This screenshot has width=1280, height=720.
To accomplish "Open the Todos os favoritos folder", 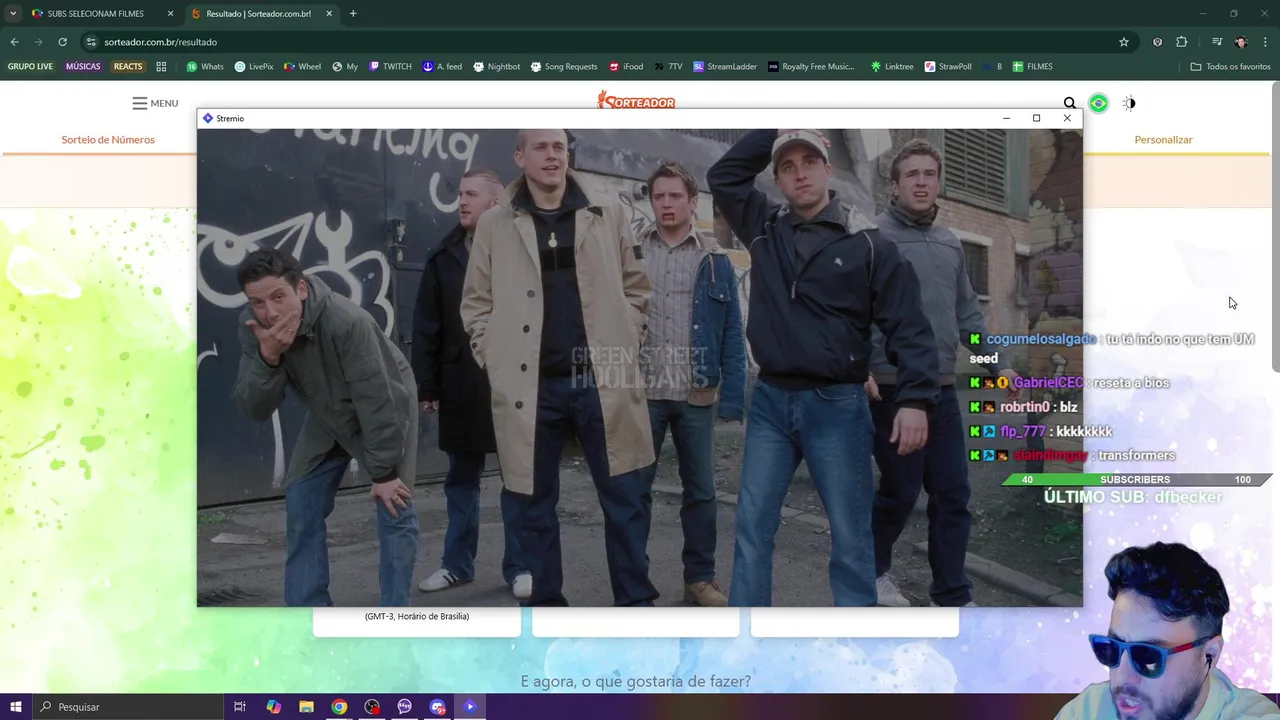I will point(1230,67).
